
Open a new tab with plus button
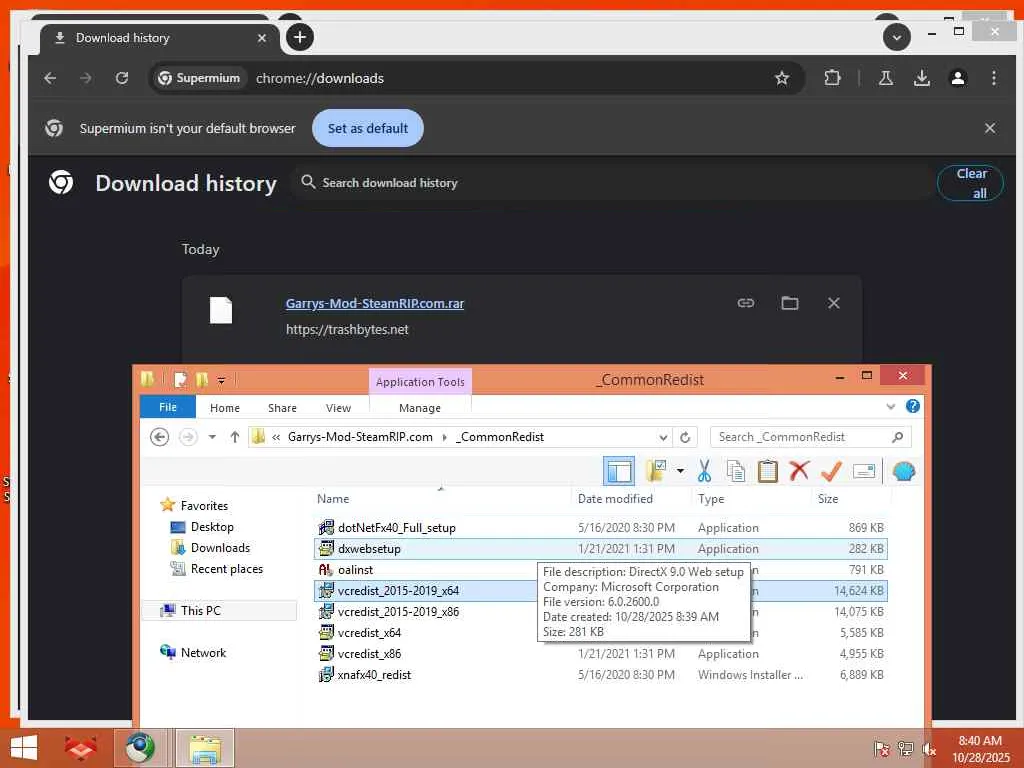(300, 37)
